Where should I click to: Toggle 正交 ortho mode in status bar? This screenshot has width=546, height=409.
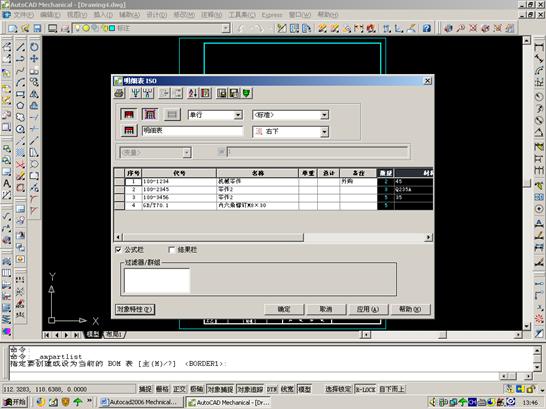click(179, 389)
